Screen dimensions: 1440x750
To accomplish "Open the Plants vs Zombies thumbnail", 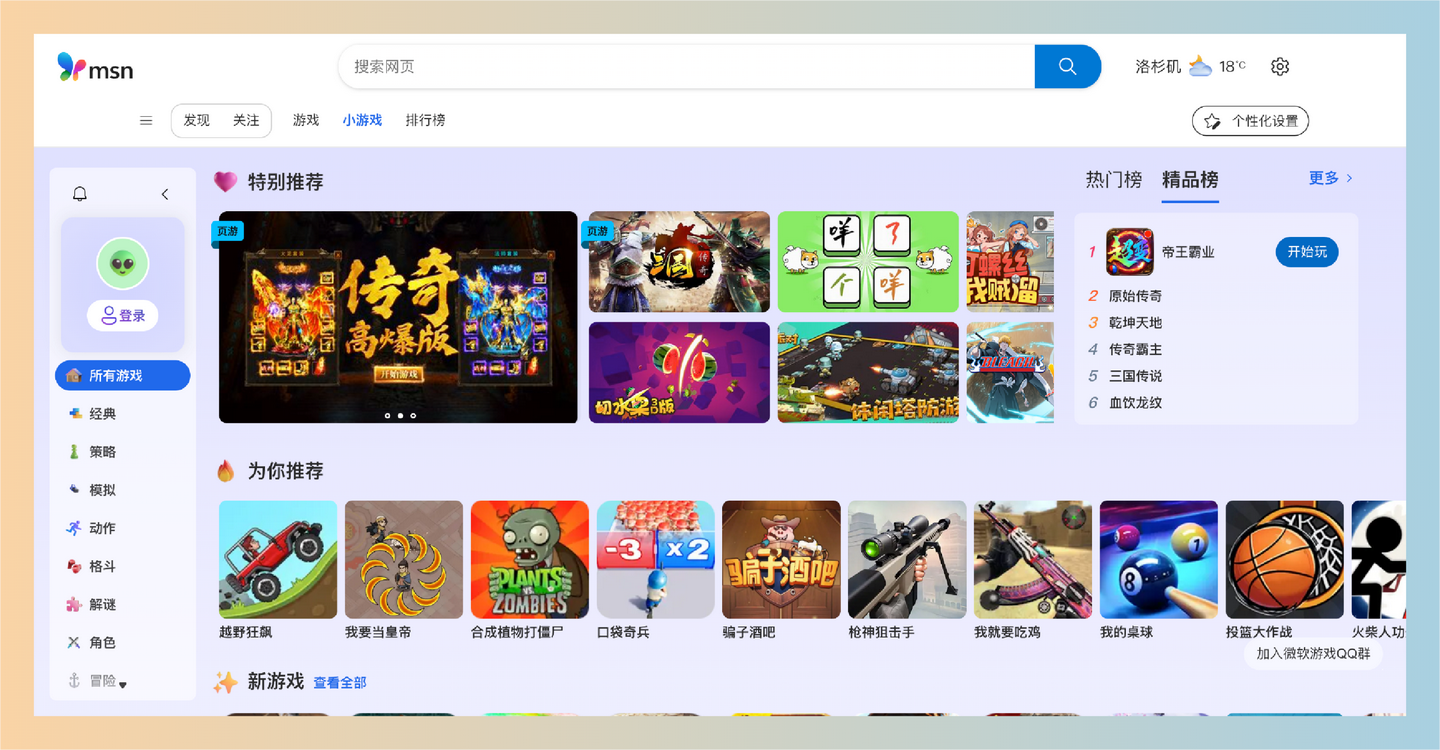I will (x=530, y=560).
